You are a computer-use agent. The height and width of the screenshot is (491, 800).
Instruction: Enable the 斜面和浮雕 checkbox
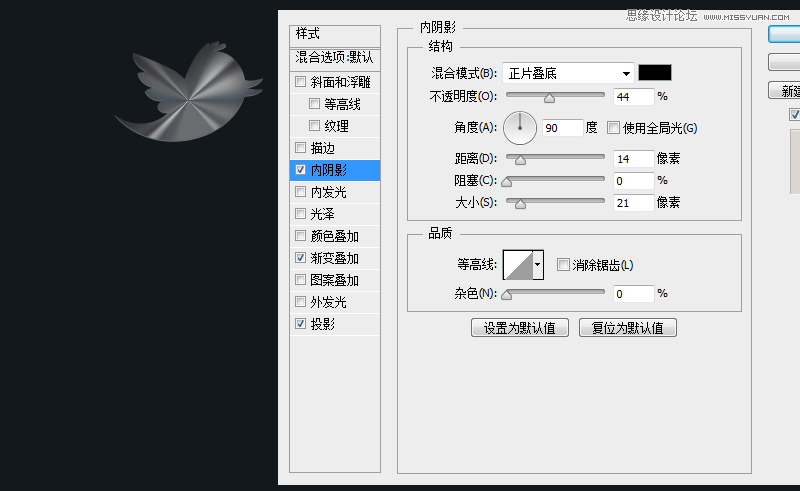point(301,82)
